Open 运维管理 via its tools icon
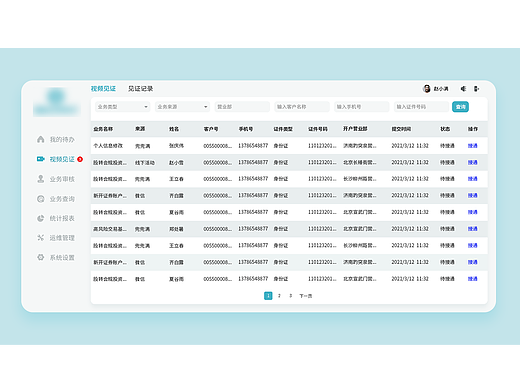 click(x=41, y=238)
